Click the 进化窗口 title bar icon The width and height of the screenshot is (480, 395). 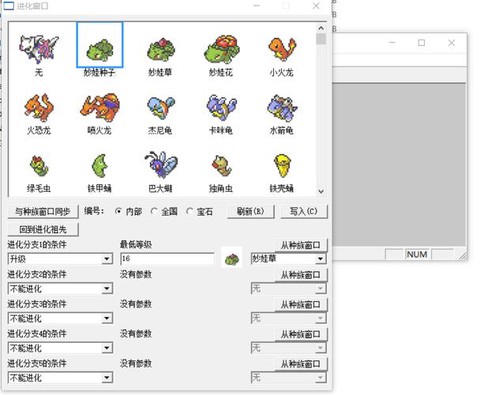[8, 6]
